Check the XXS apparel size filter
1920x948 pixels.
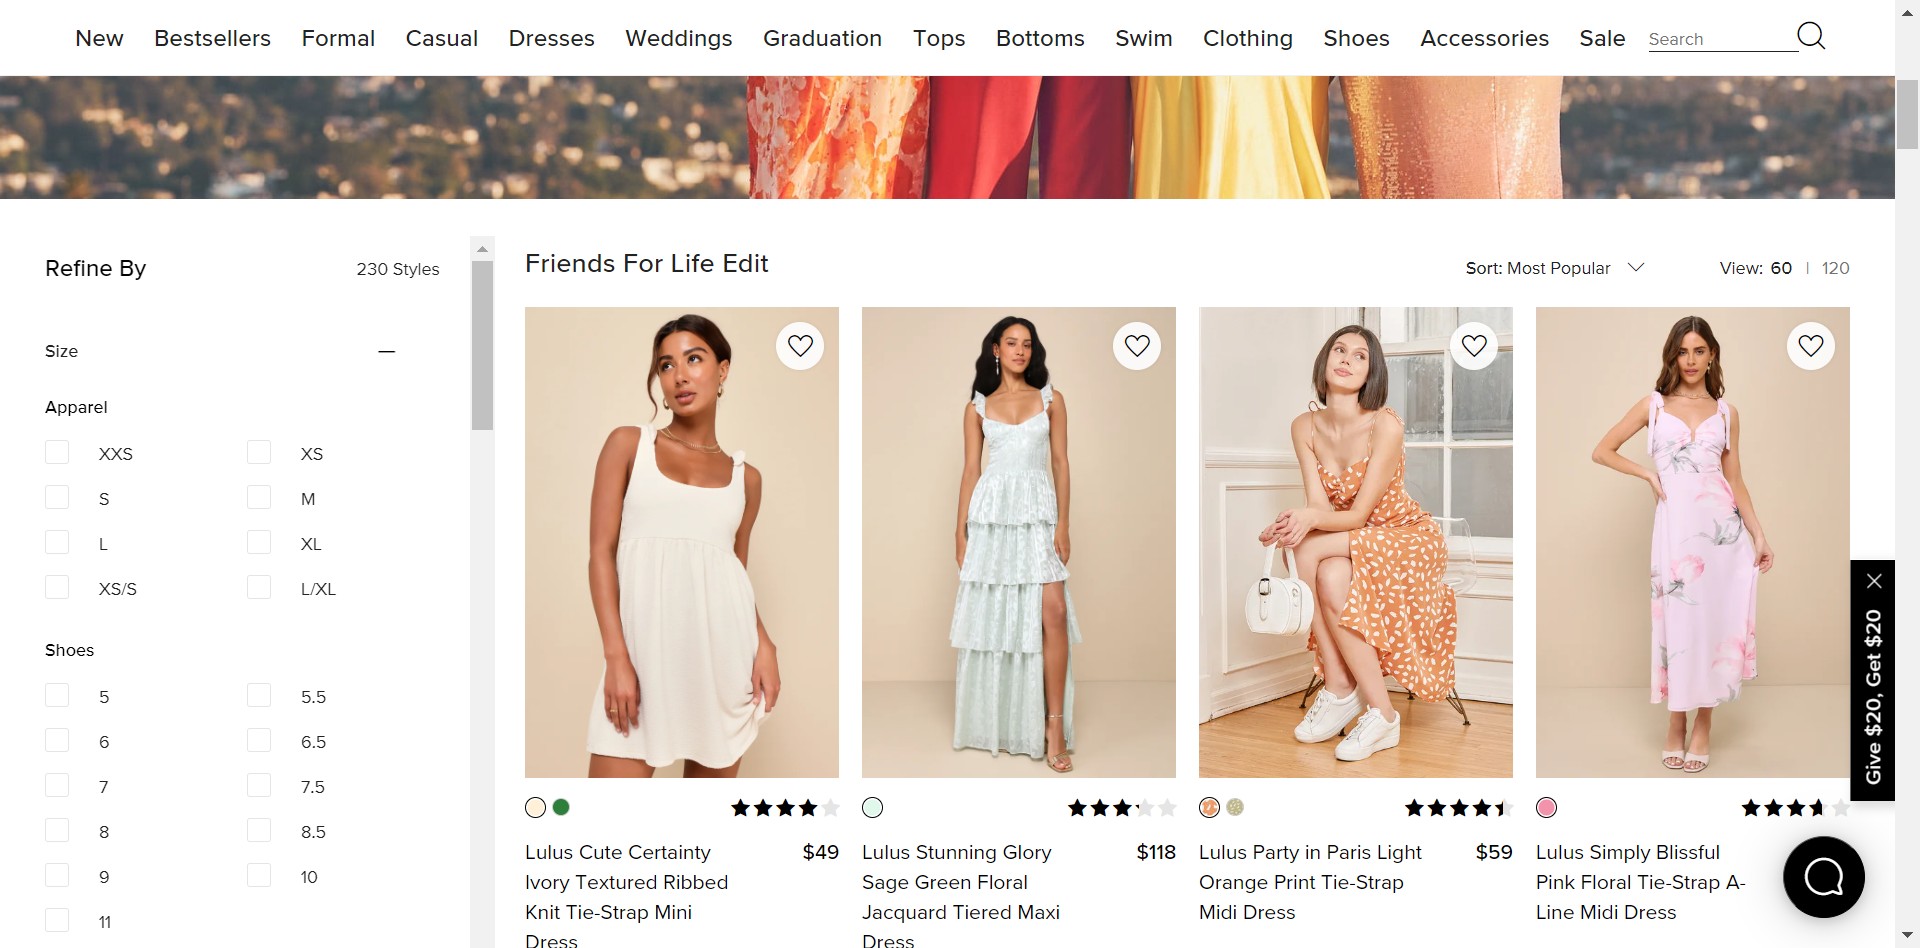(x=58, y=453)
